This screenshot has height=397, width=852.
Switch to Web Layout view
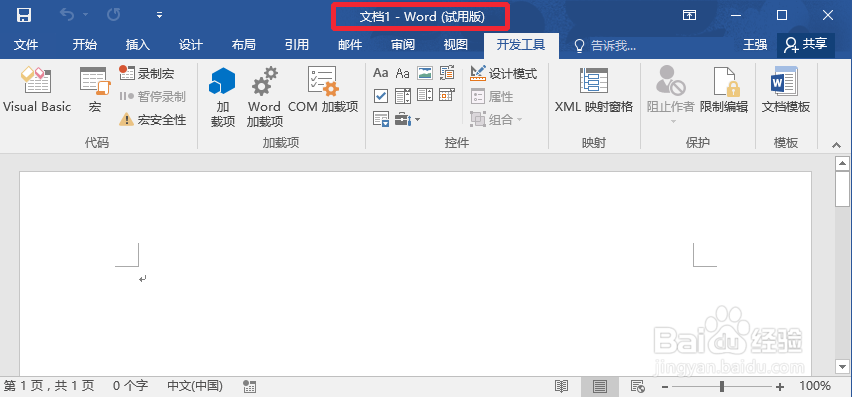click(637, 387)
